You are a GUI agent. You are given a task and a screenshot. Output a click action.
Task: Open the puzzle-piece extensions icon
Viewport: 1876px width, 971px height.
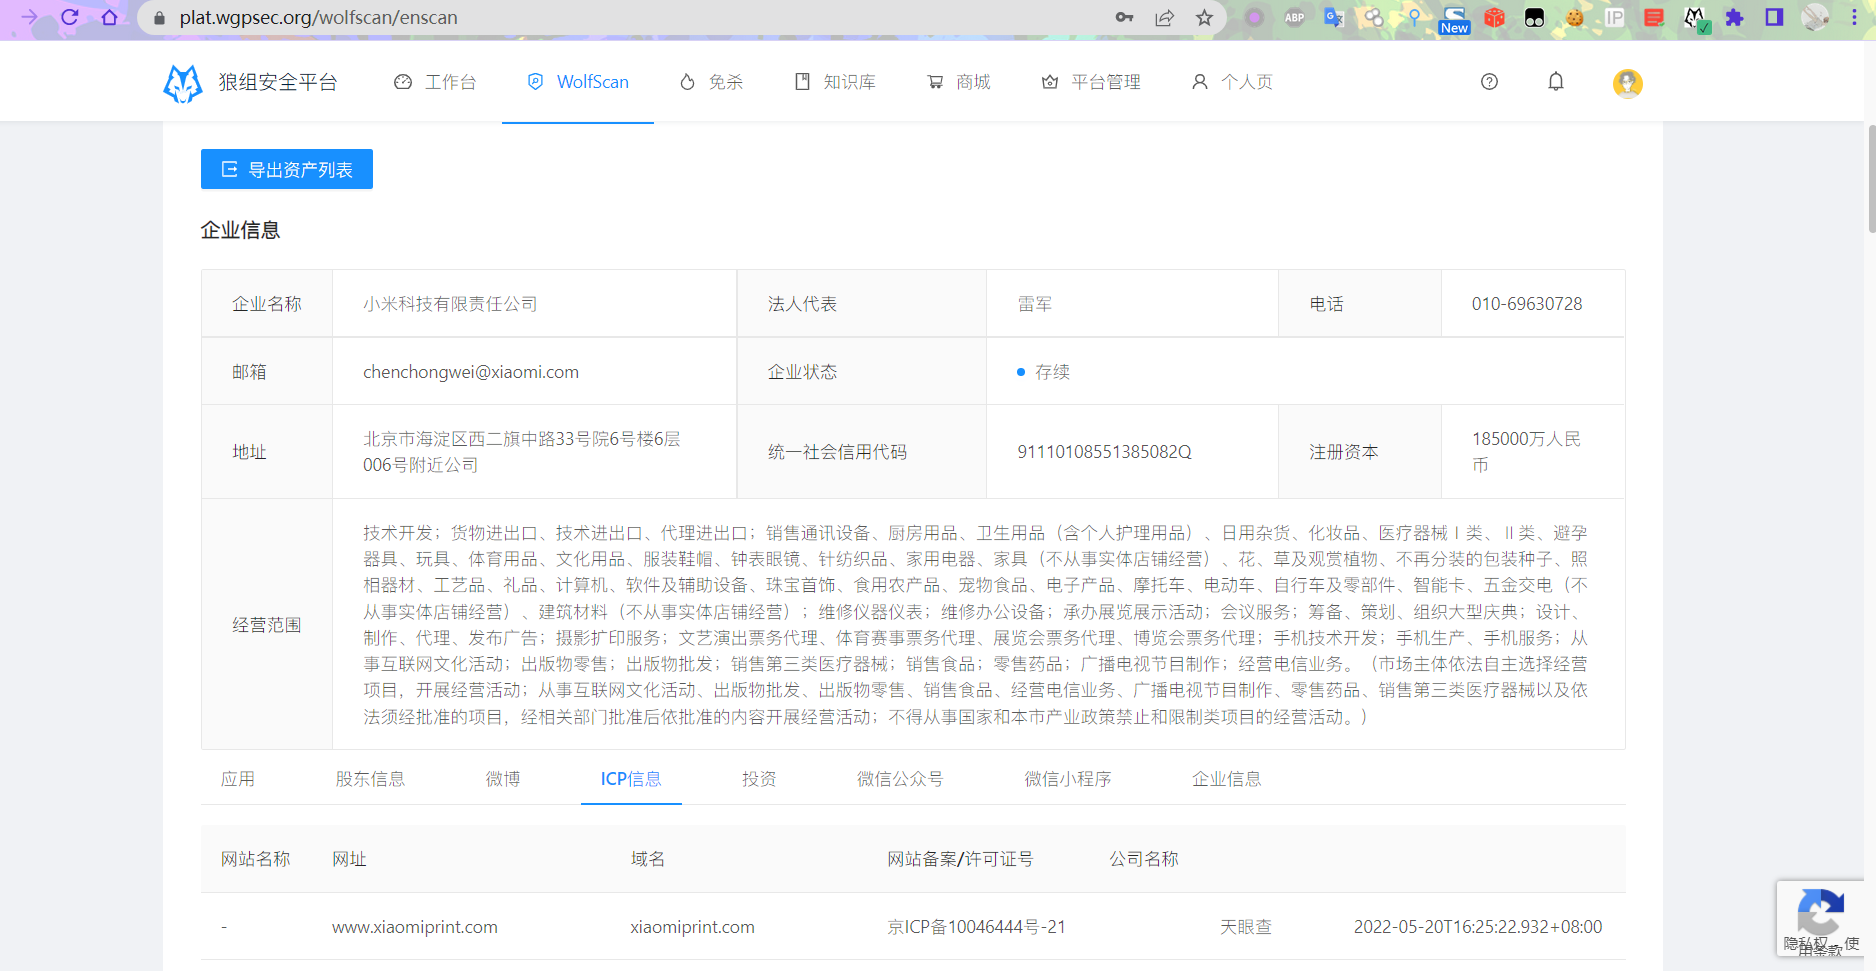pyautogui.click(x=1735, y=17)
